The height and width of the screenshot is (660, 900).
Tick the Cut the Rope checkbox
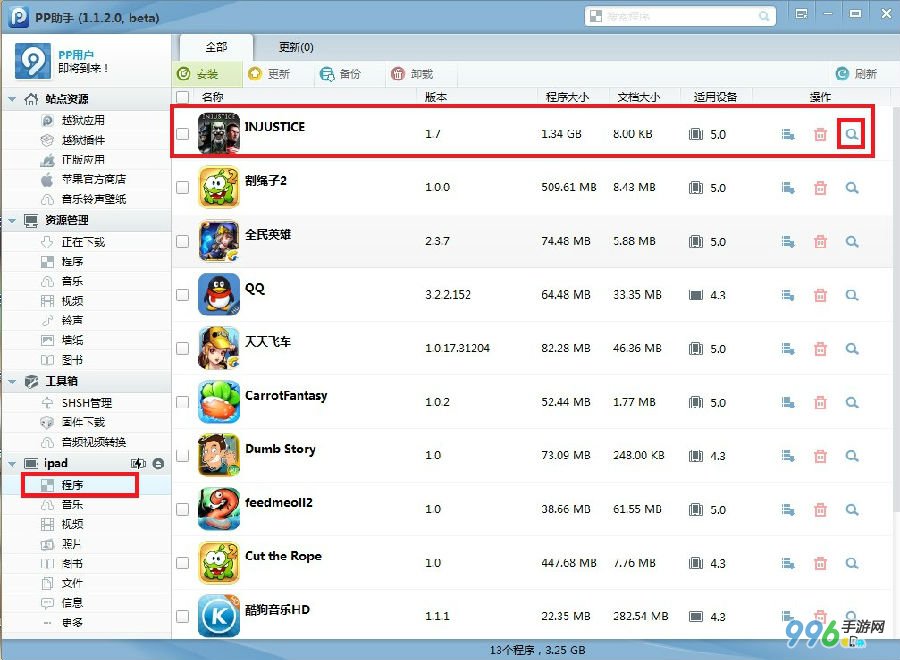pos(183,562)
